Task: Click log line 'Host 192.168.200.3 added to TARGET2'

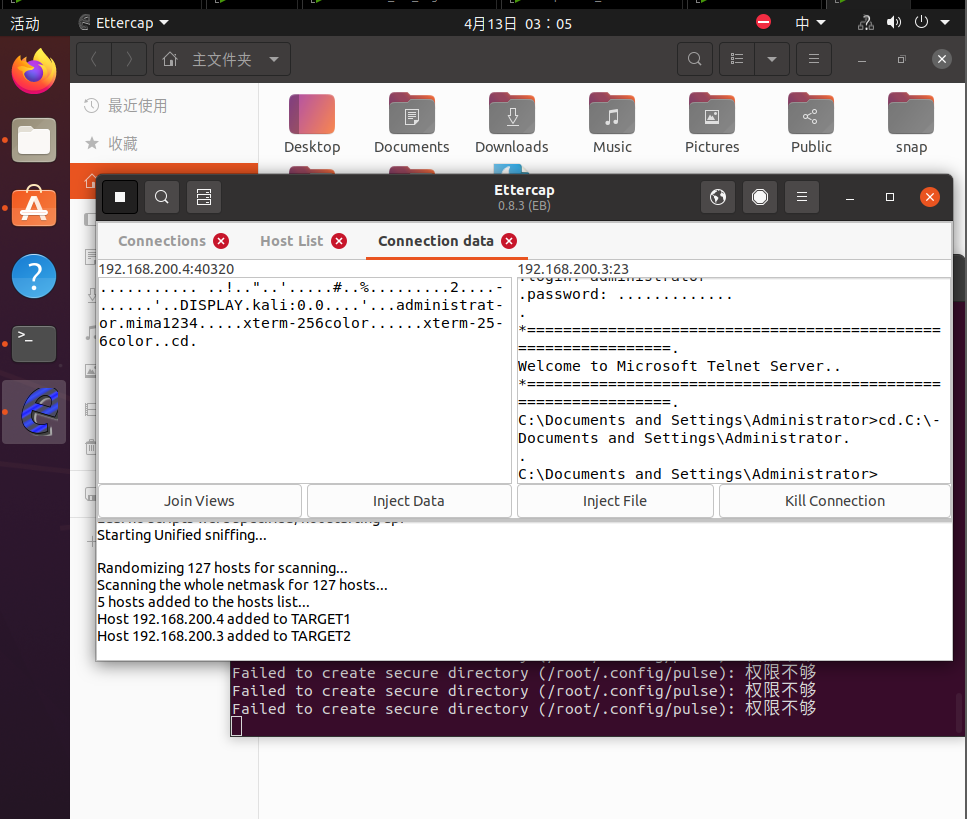Action: [224, 636]
